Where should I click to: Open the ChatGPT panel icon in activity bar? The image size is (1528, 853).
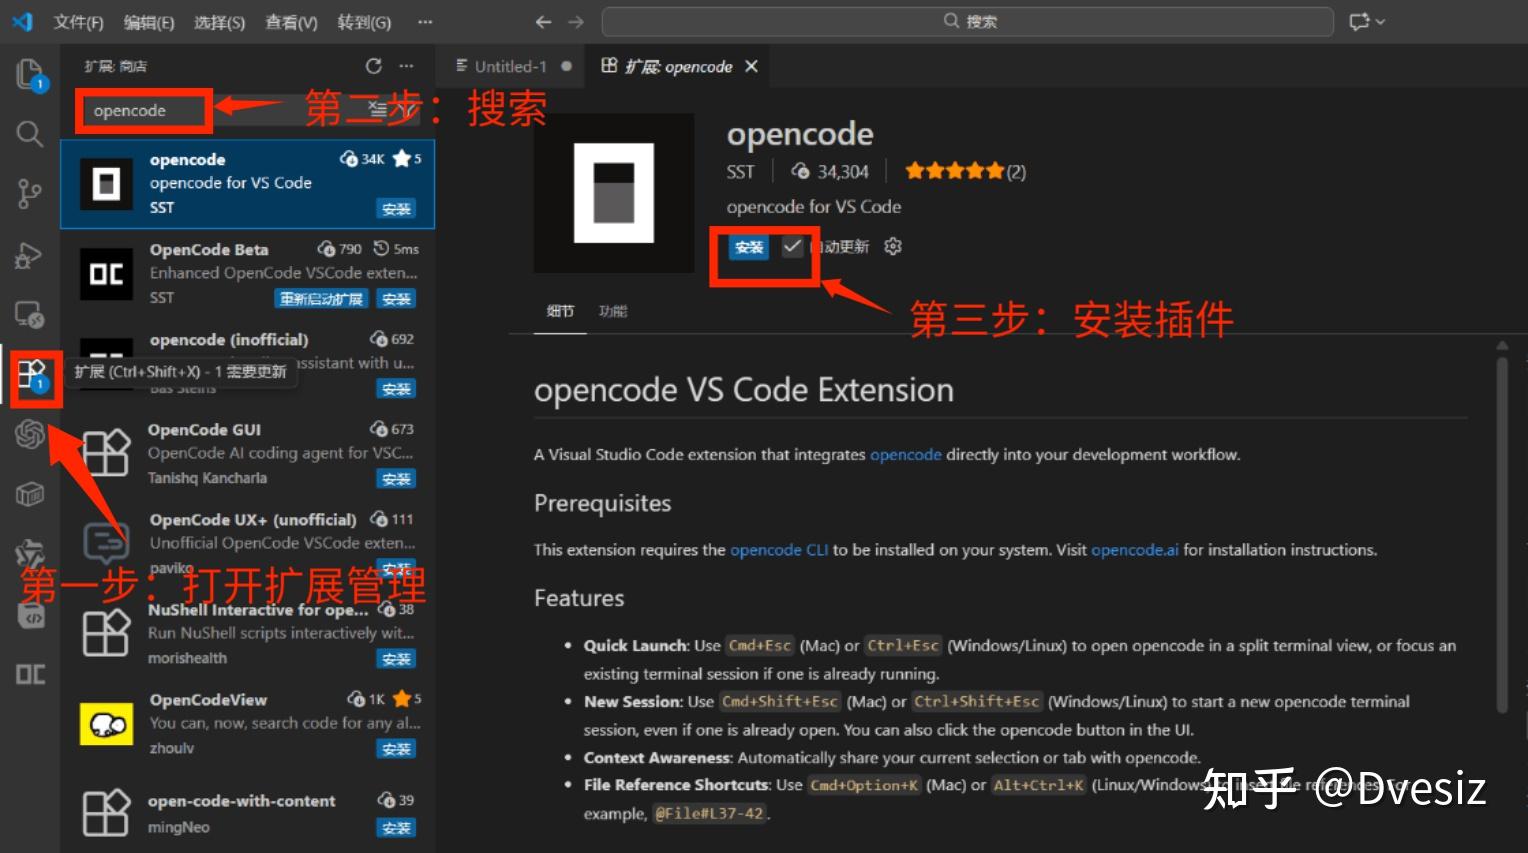click(30, 435)
